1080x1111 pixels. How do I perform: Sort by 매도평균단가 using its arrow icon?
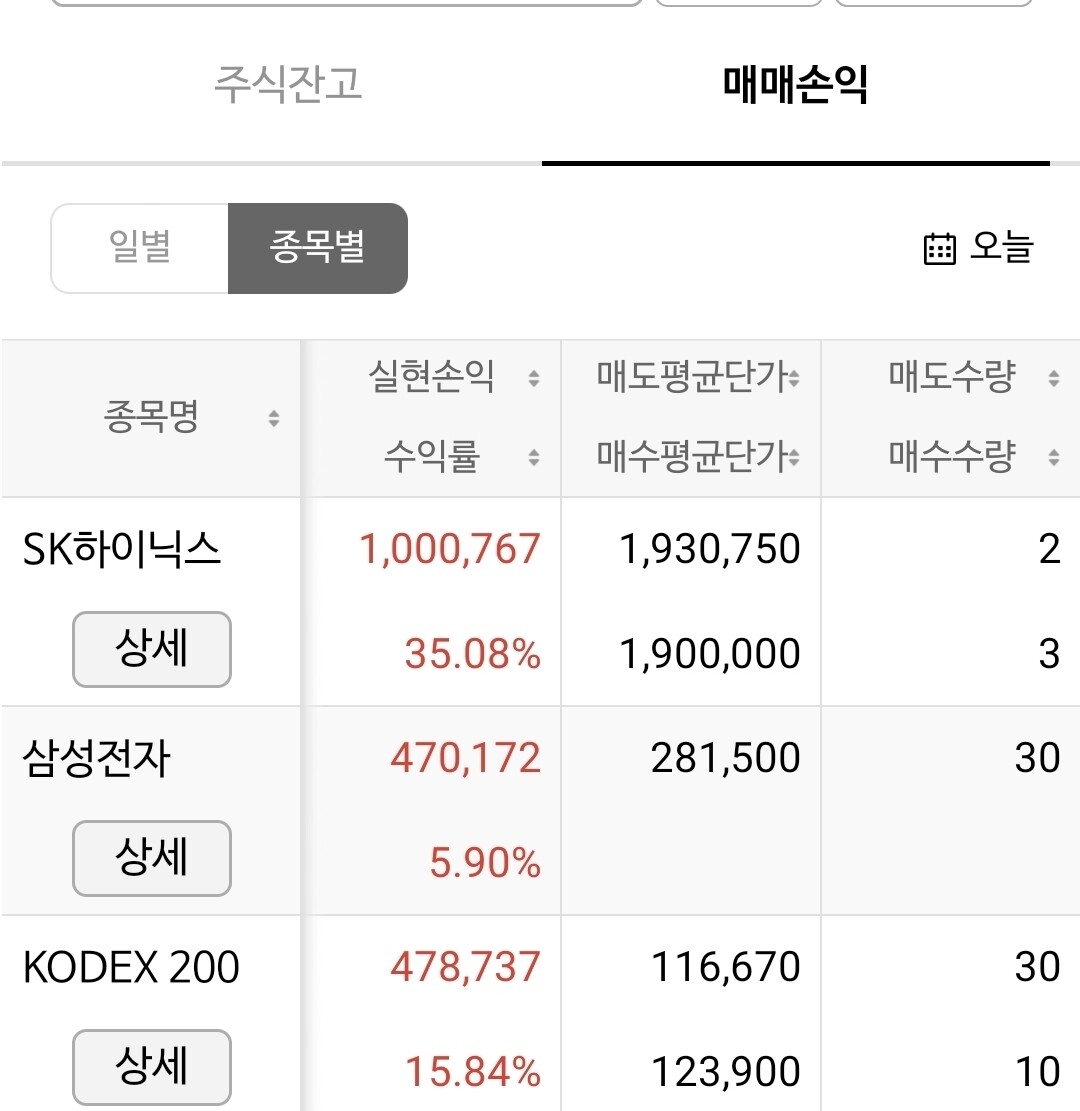point(794,378)
